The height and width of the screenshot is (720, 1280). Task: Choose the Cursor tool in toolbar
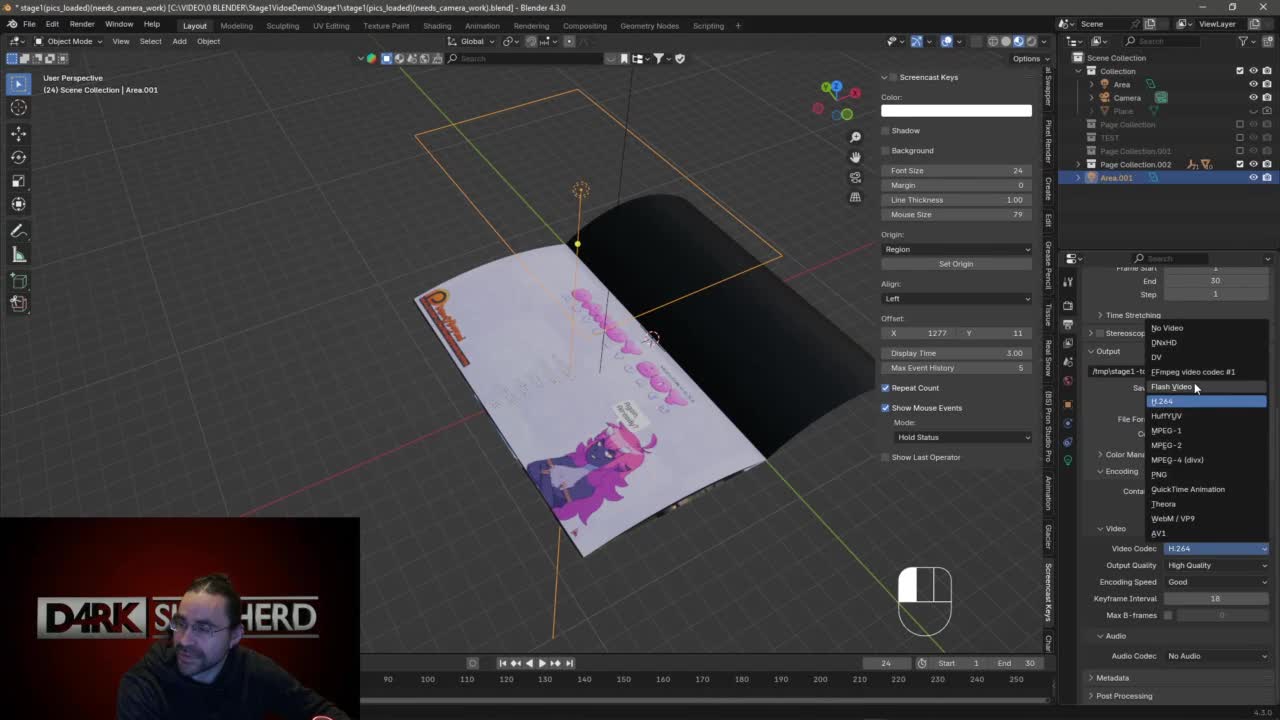tap(18, 108)
